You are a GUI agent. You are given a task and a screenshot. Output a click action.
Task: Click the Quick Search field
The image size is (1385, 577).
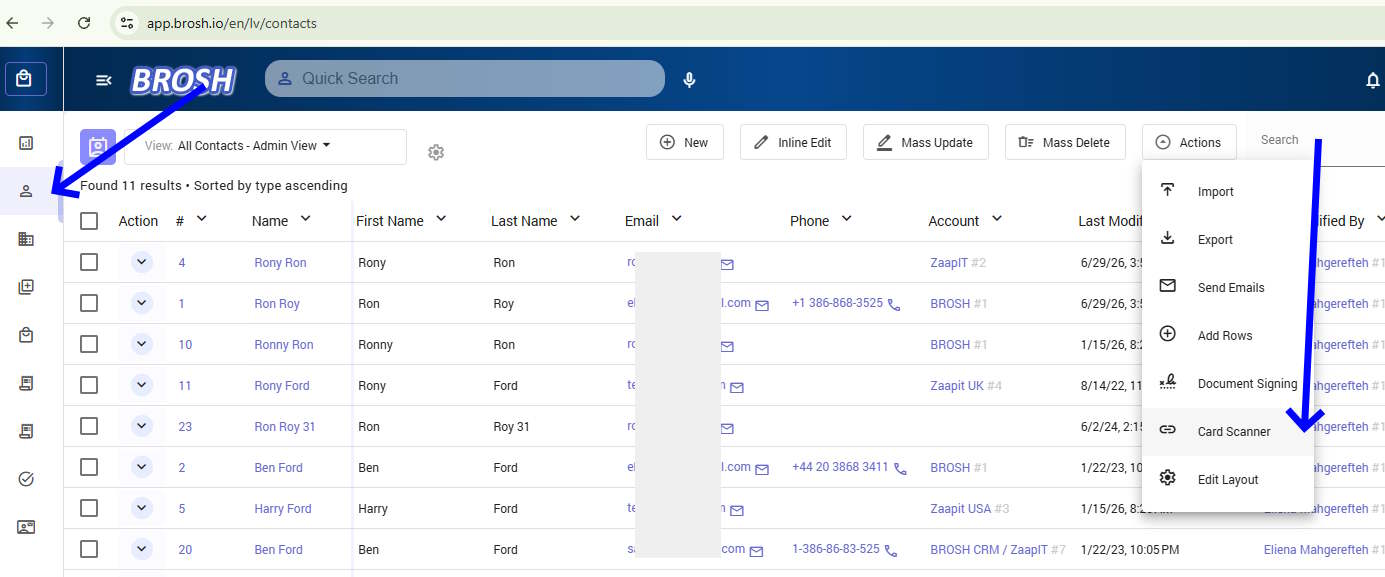coord(465,79)
